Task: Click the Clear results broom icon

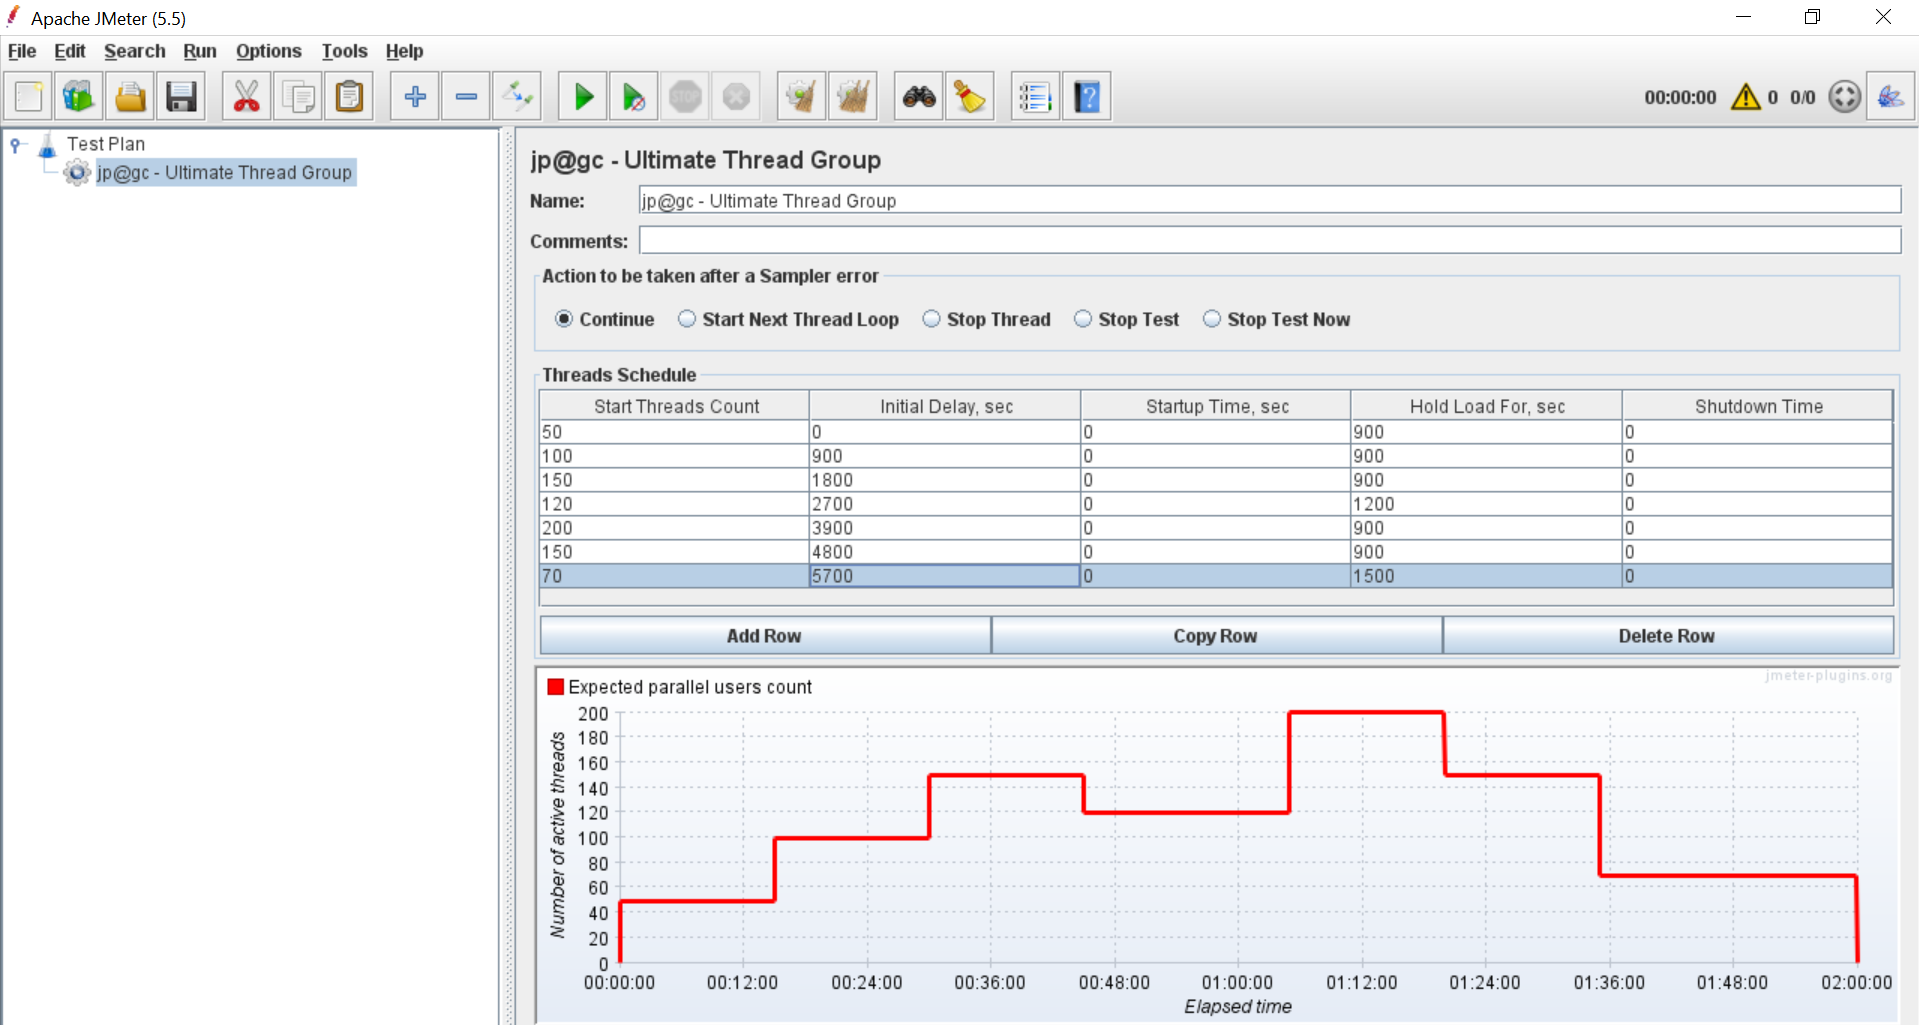Action: click(801, 97)
